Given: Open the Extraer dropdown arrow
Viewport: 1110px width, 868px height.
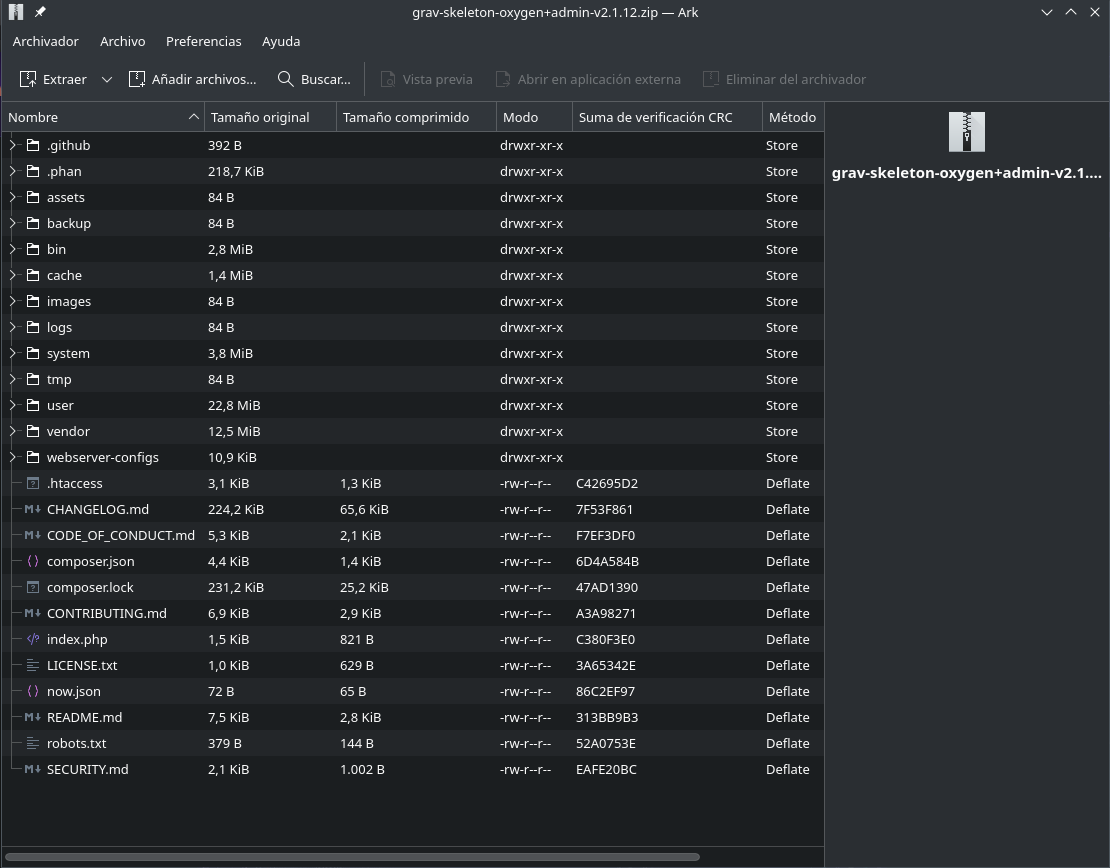Looking at the screenshot, I should [x=107, y=79].
